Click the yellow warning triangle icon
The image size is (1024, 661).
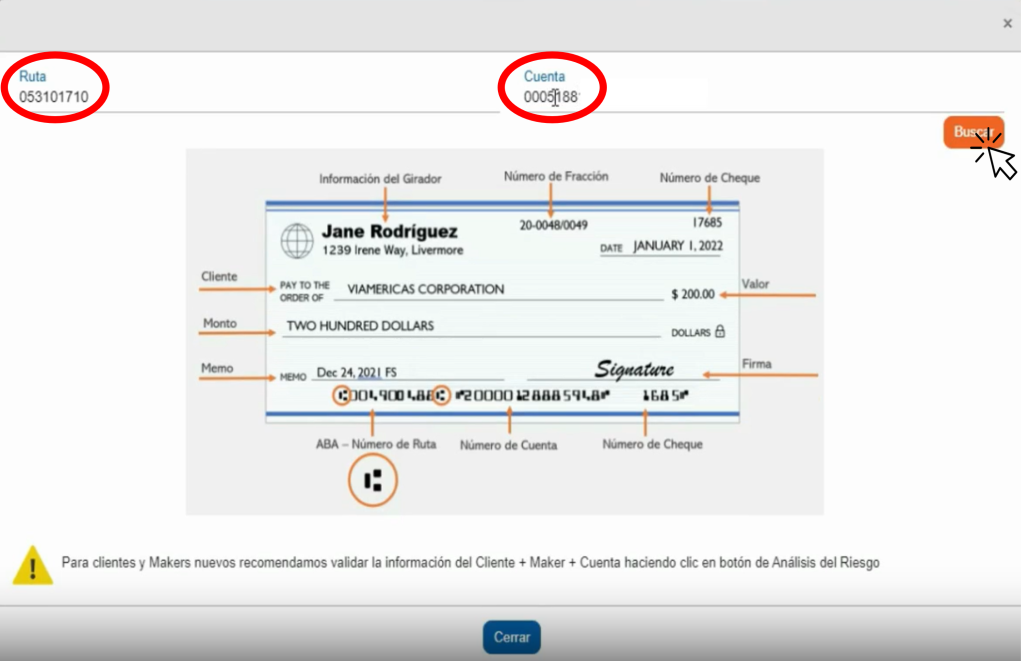32,565
